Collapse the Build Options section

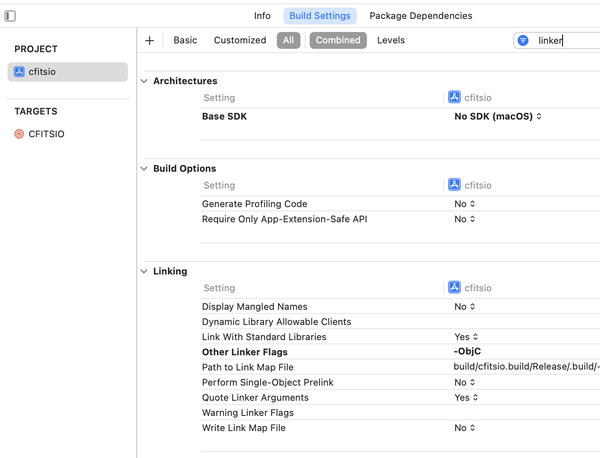pos(144,169)
